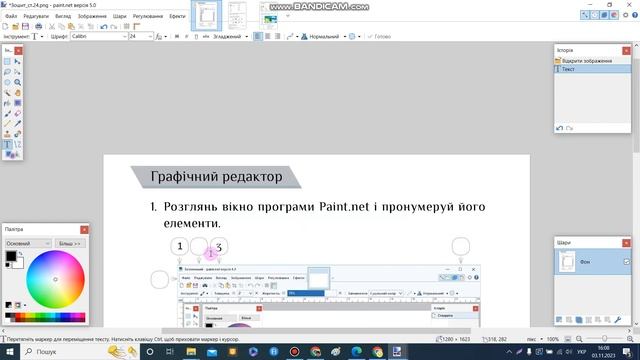The height and width of the screenshot is (360, 640).
Task: Select the Gradient tool
Action: [x=18, y=103]
